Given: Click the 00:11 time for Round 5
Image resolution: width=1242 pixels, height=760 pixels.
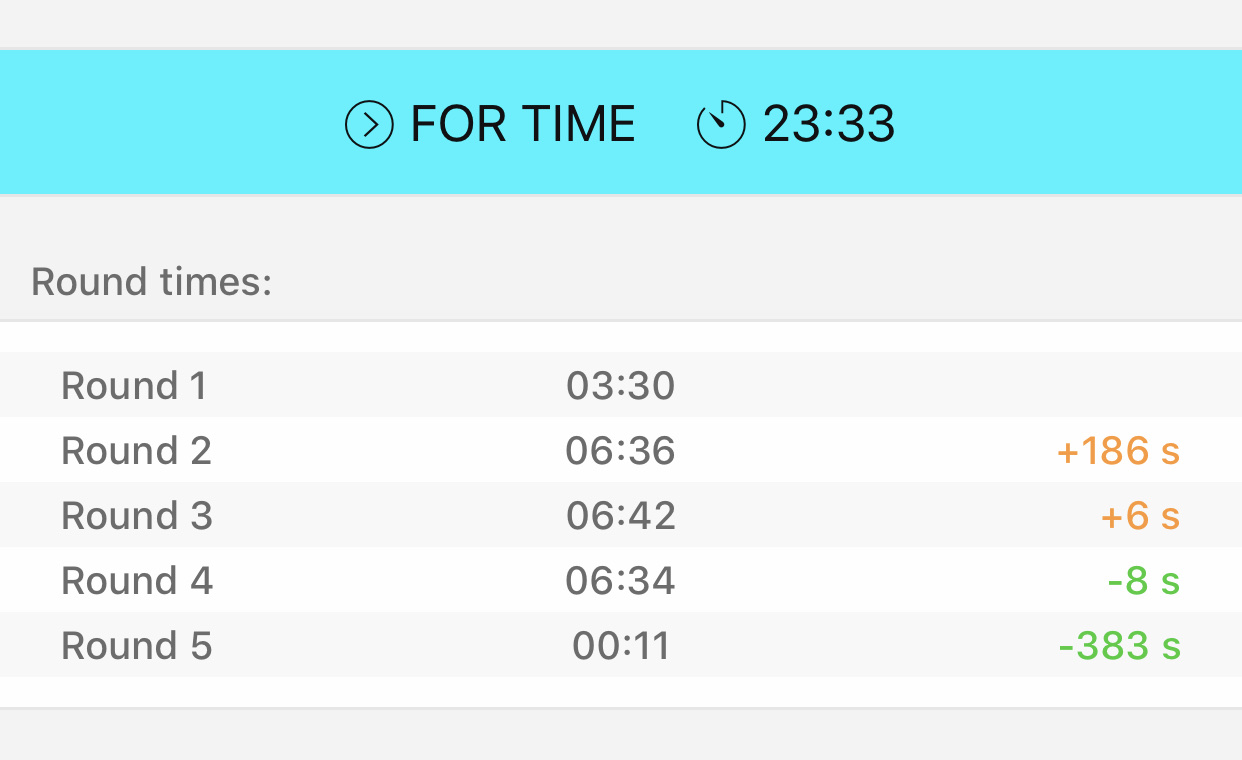Looking at the screenshot, I should pyautogui.click(x=621, y=646).
